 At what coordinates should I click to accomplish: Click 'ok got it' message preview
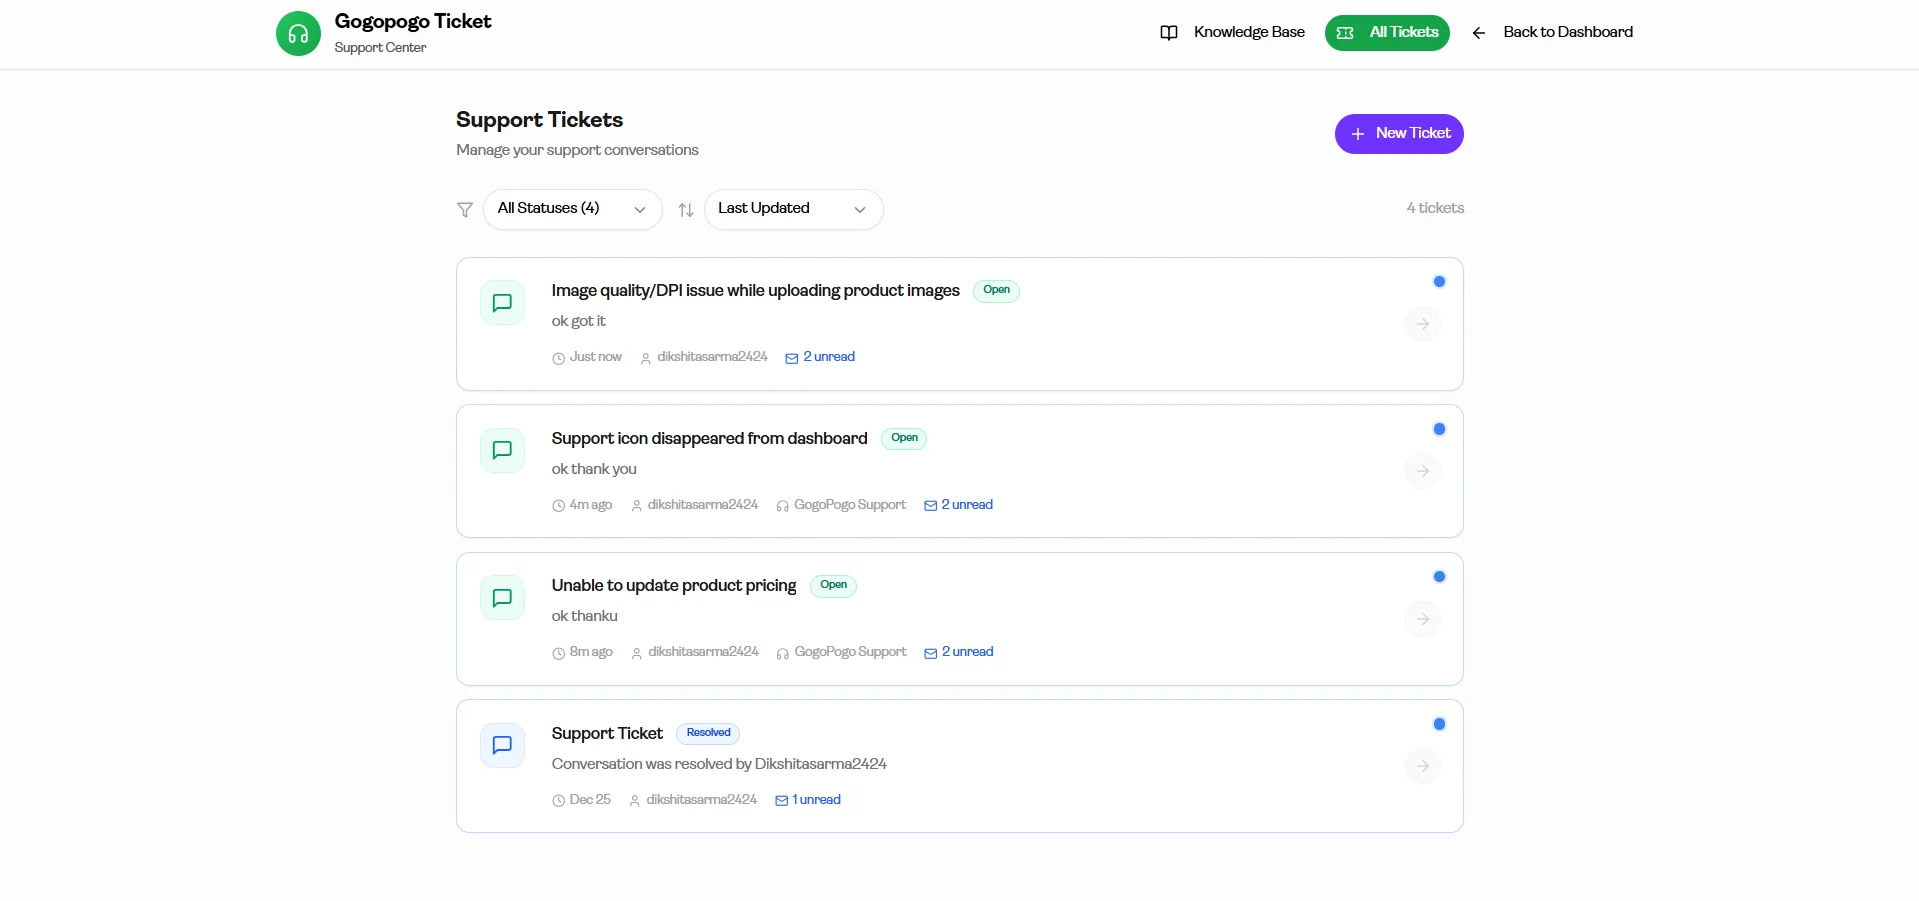pyautogui.click(x=579, y=321)
